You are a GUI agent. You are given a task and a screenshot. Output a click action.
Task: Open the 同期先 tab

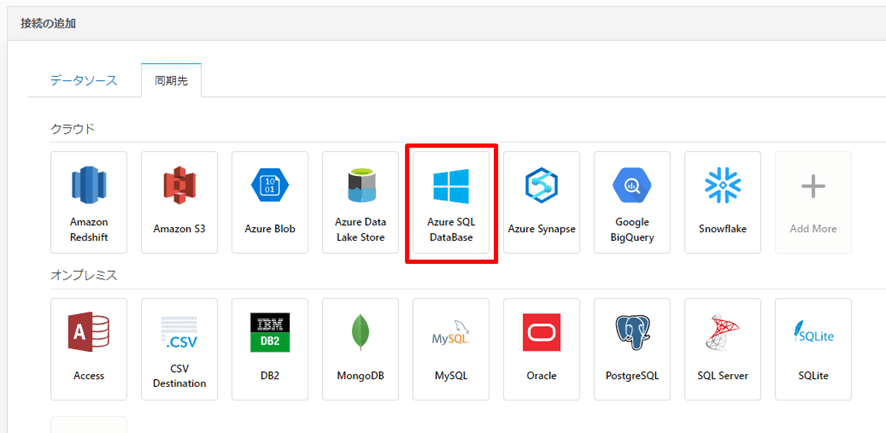tap(171, 80)
